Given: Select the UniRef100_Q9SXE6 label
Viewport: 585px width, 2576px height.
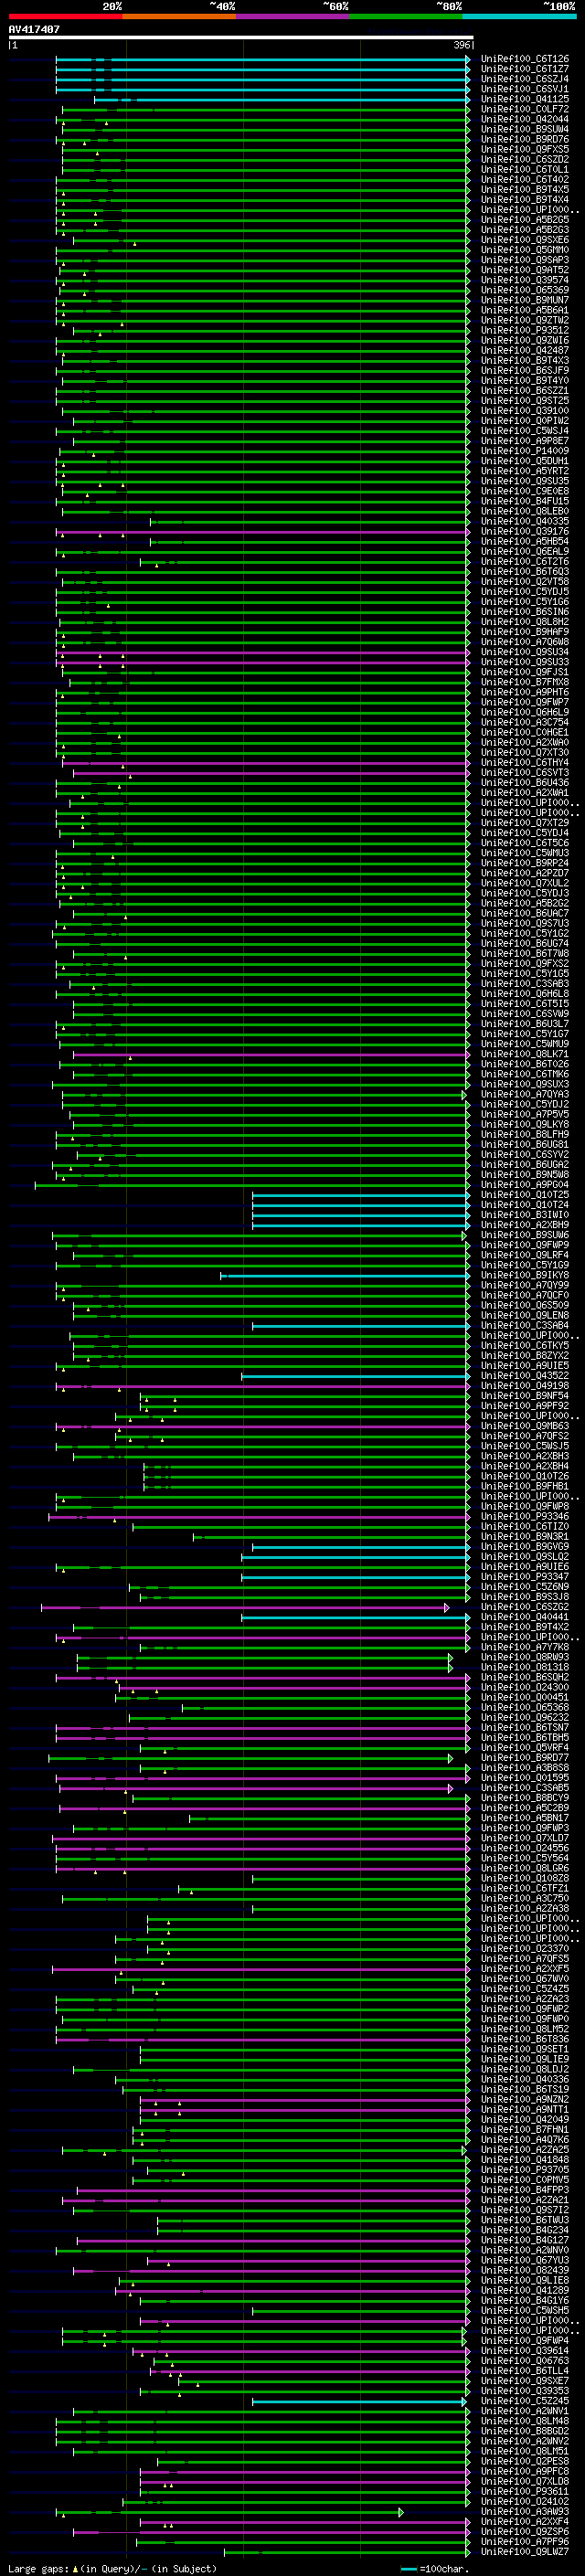Looking at the screenshot, I should (524, 239).
